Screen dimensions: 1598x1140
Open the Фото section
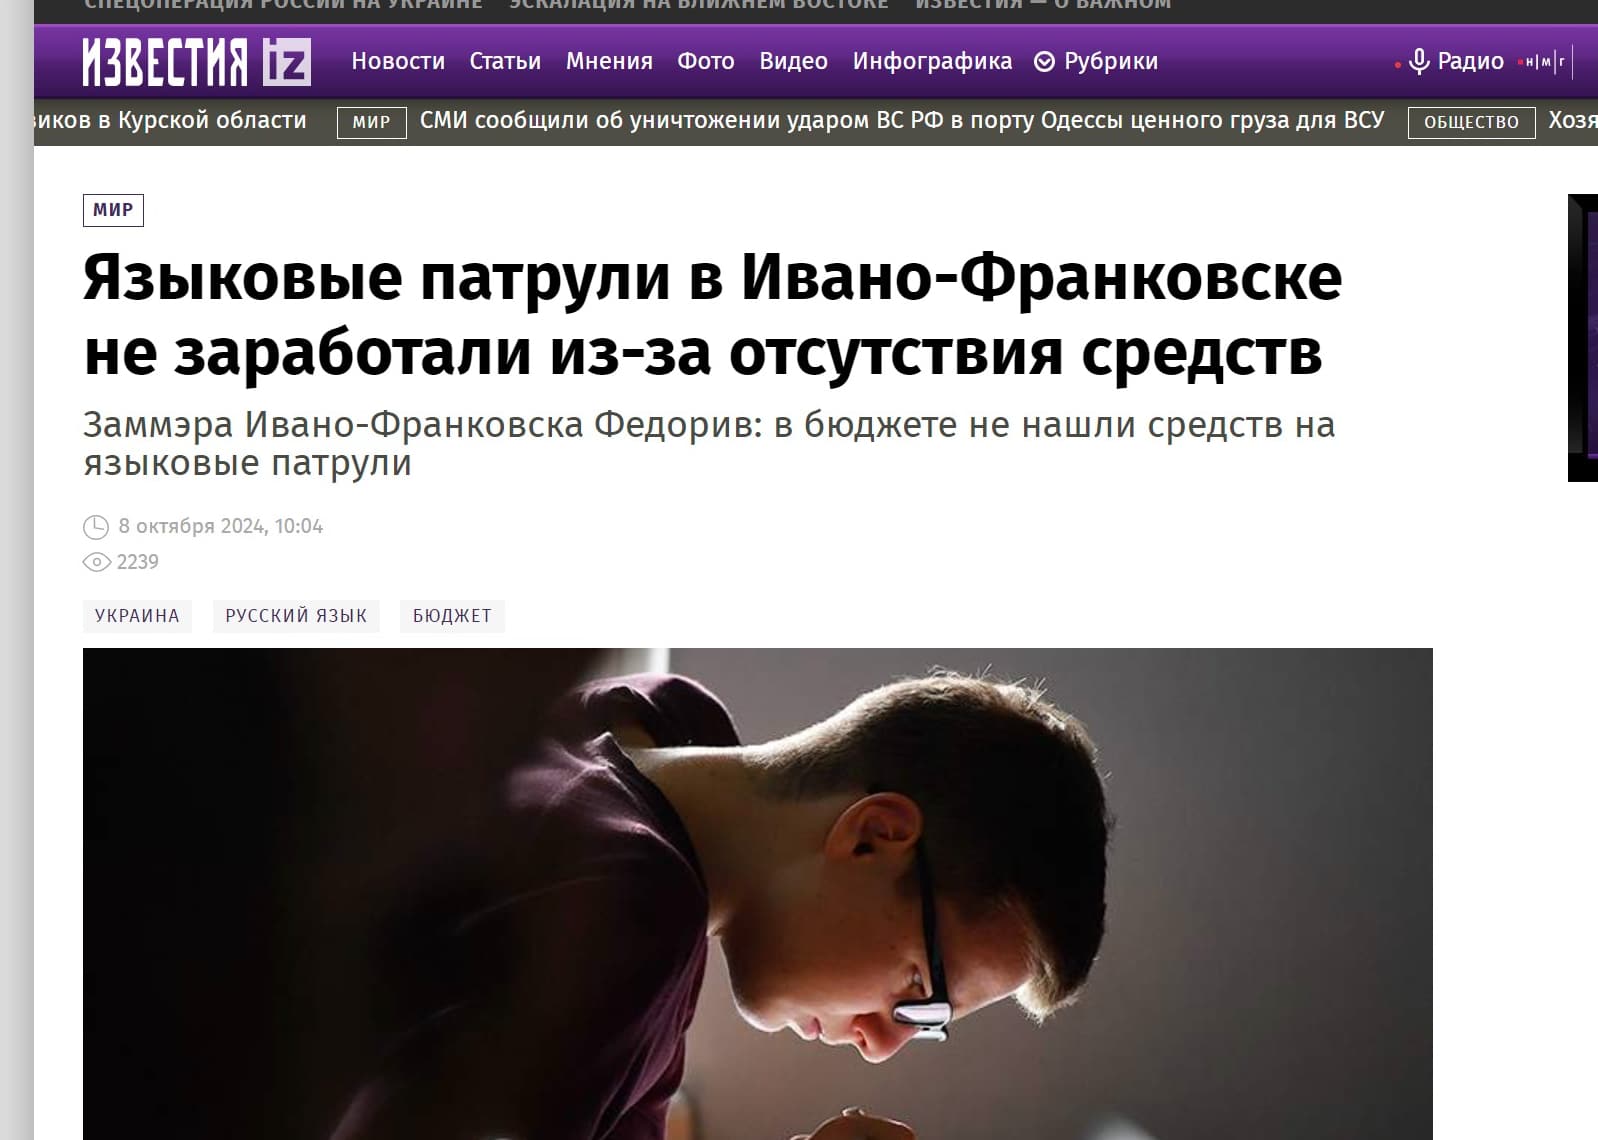(x=706, y=62)
